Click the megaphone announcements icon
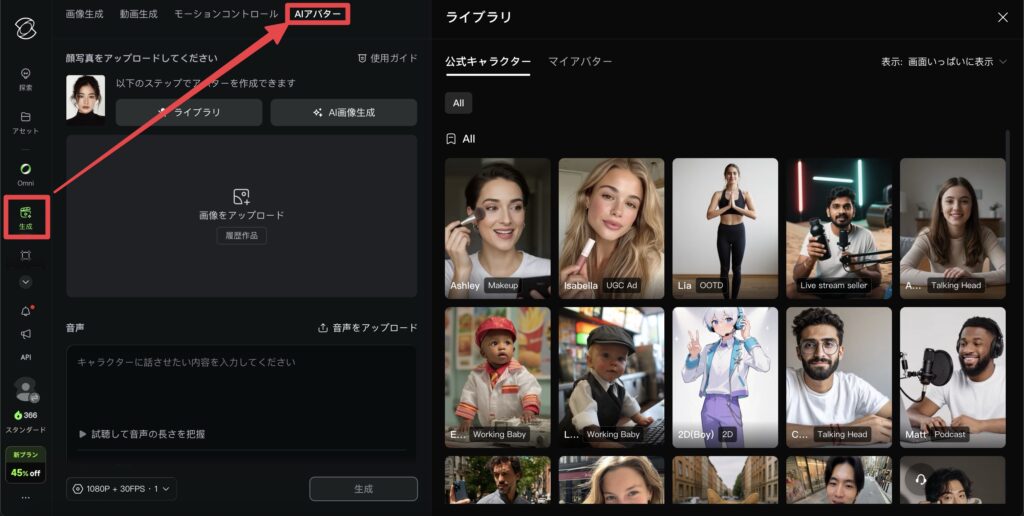Image resolution: width=1024 pixels, height=516 pixels. pos(25,334)
